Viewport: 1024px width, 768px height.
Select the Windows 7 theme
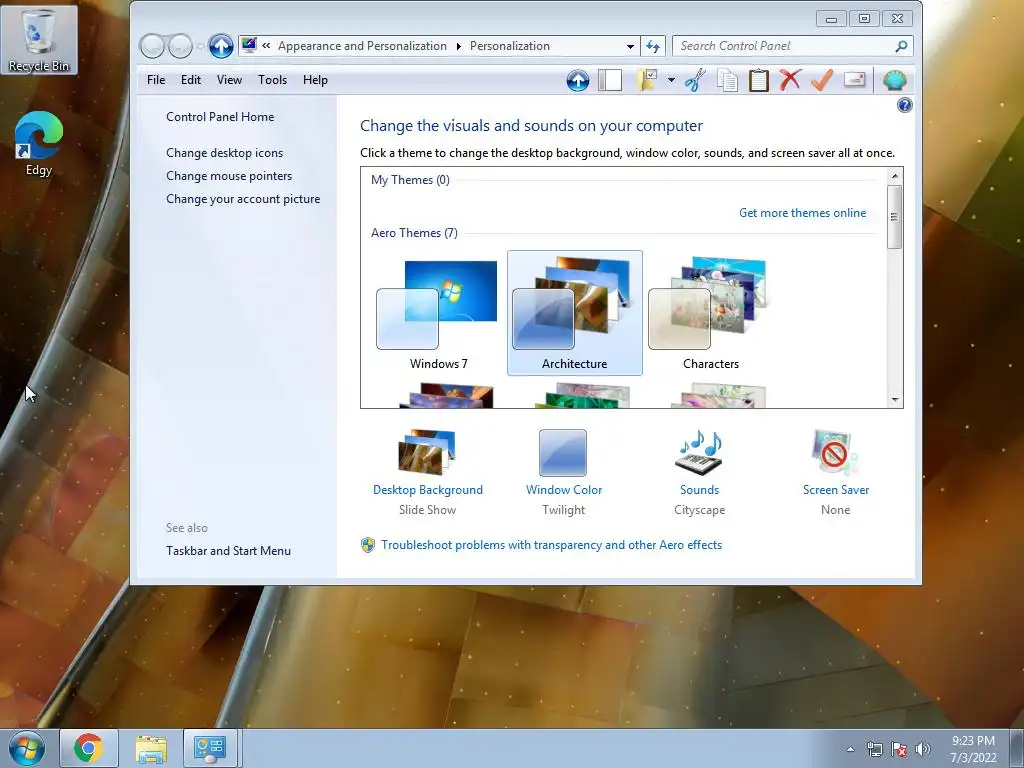438,313
